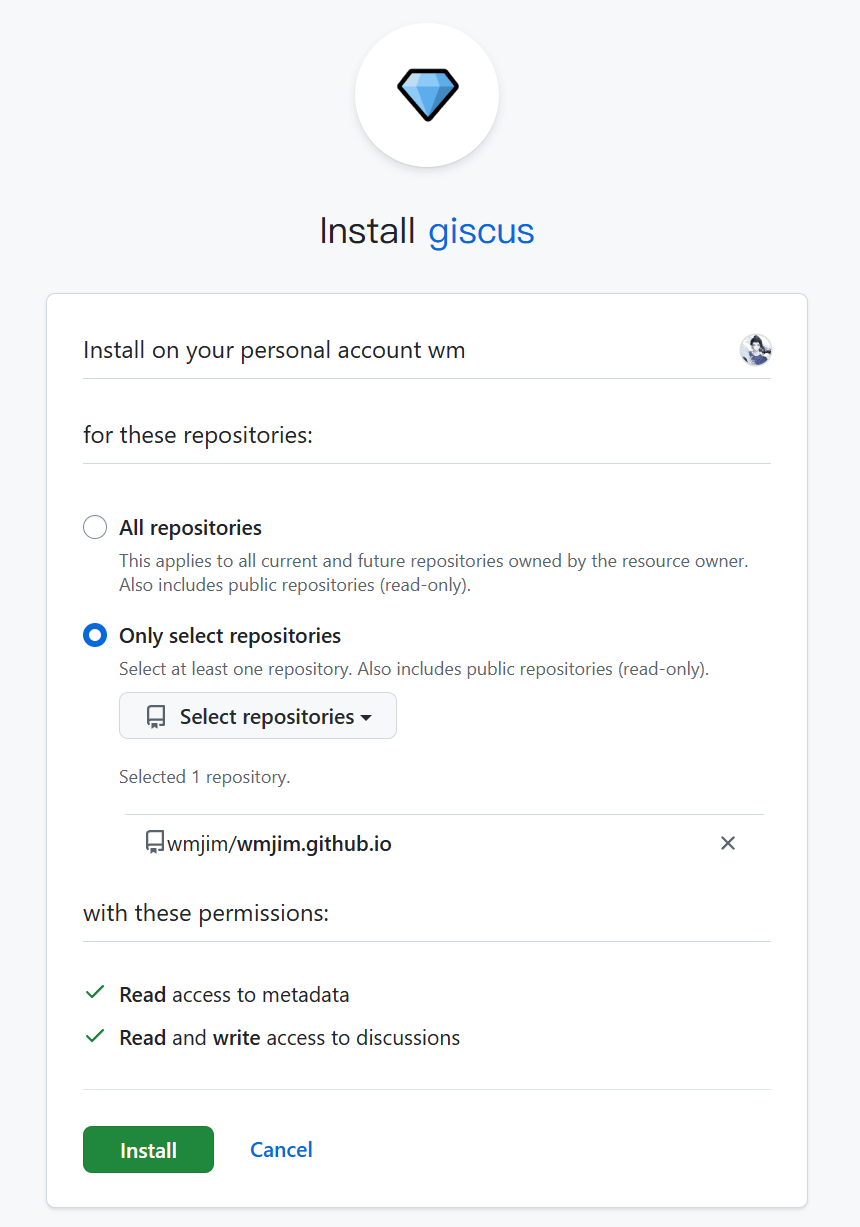
Task: Click 'Read and write access to discussions' text
Action: [289, 1038]
